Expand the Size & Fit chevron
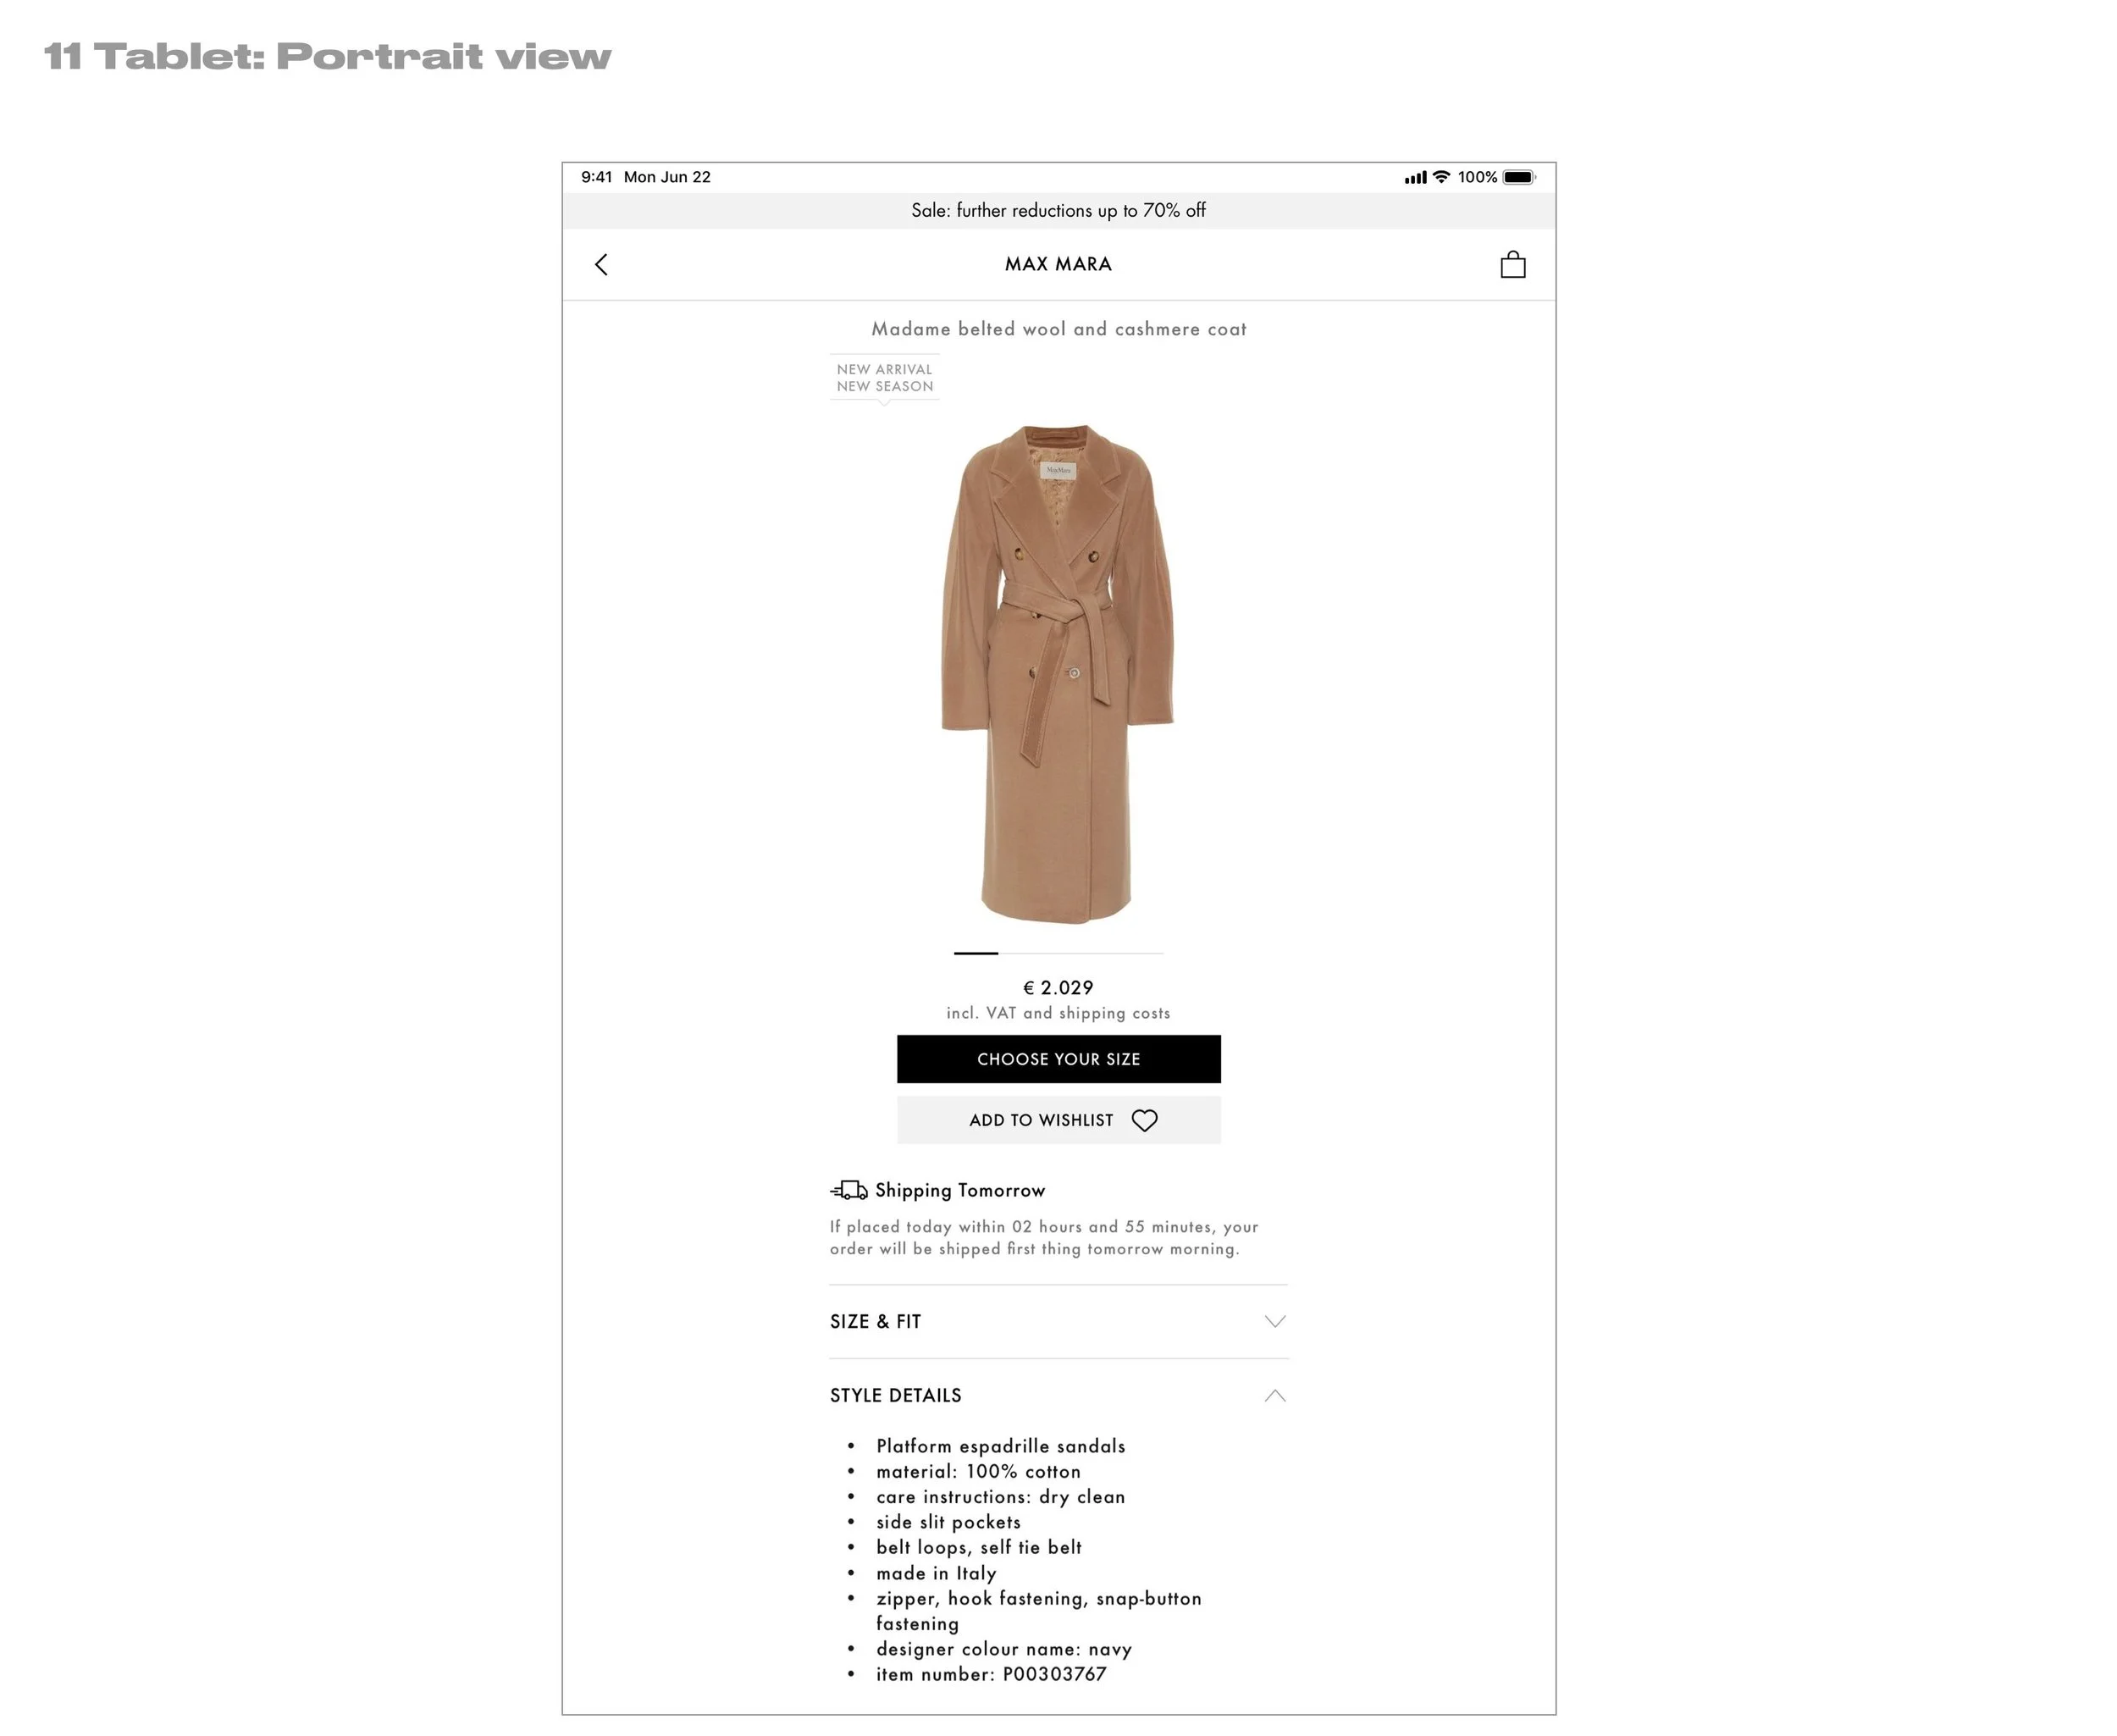The height and width of the screenshot is (1736, 2117). [x=1274, y=1321]
